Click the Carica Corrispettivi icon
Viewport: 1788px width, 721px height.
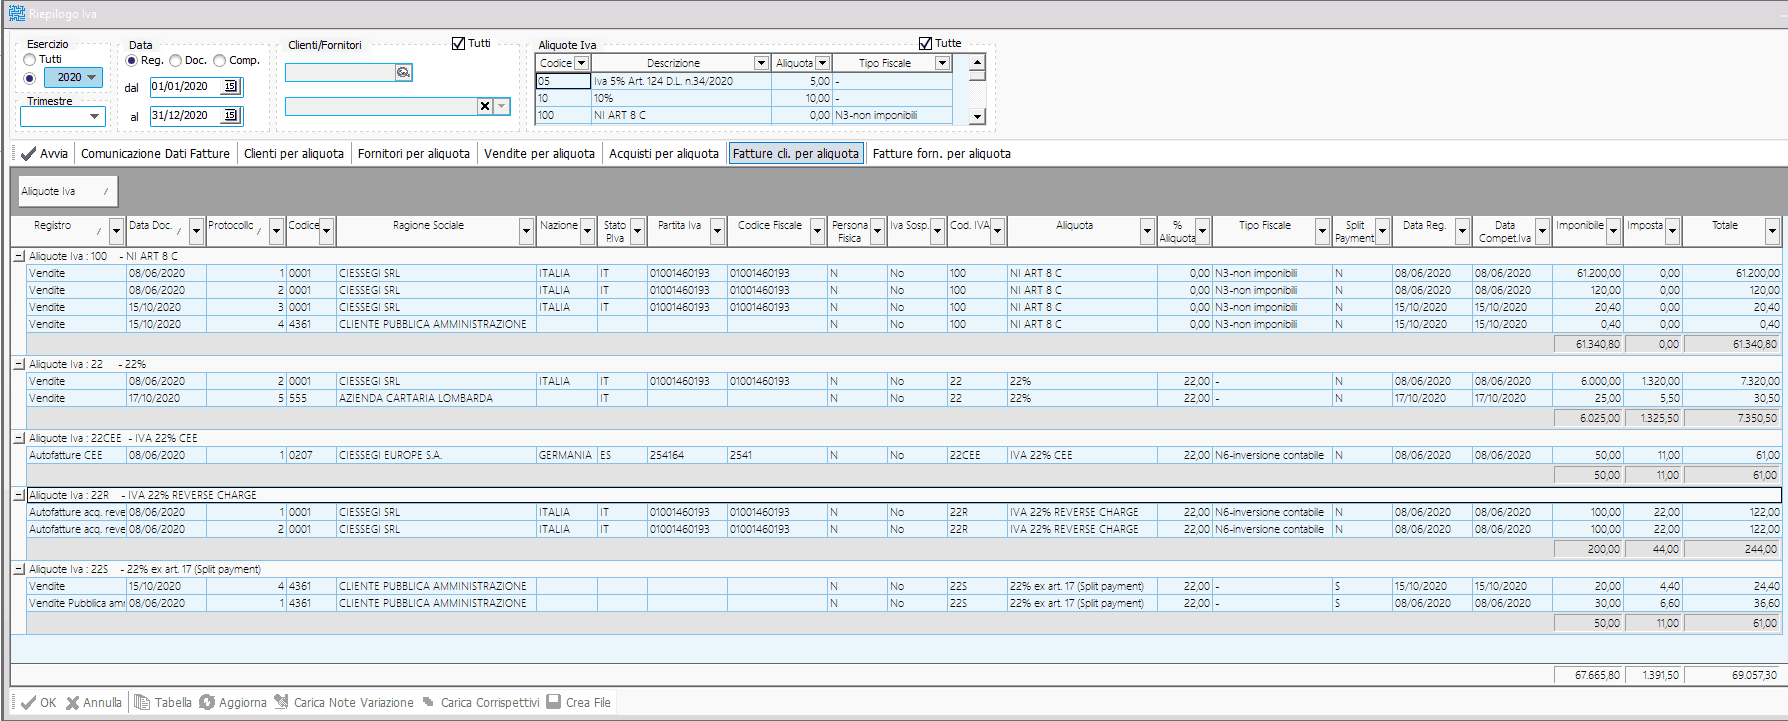[x=428, y=703]
